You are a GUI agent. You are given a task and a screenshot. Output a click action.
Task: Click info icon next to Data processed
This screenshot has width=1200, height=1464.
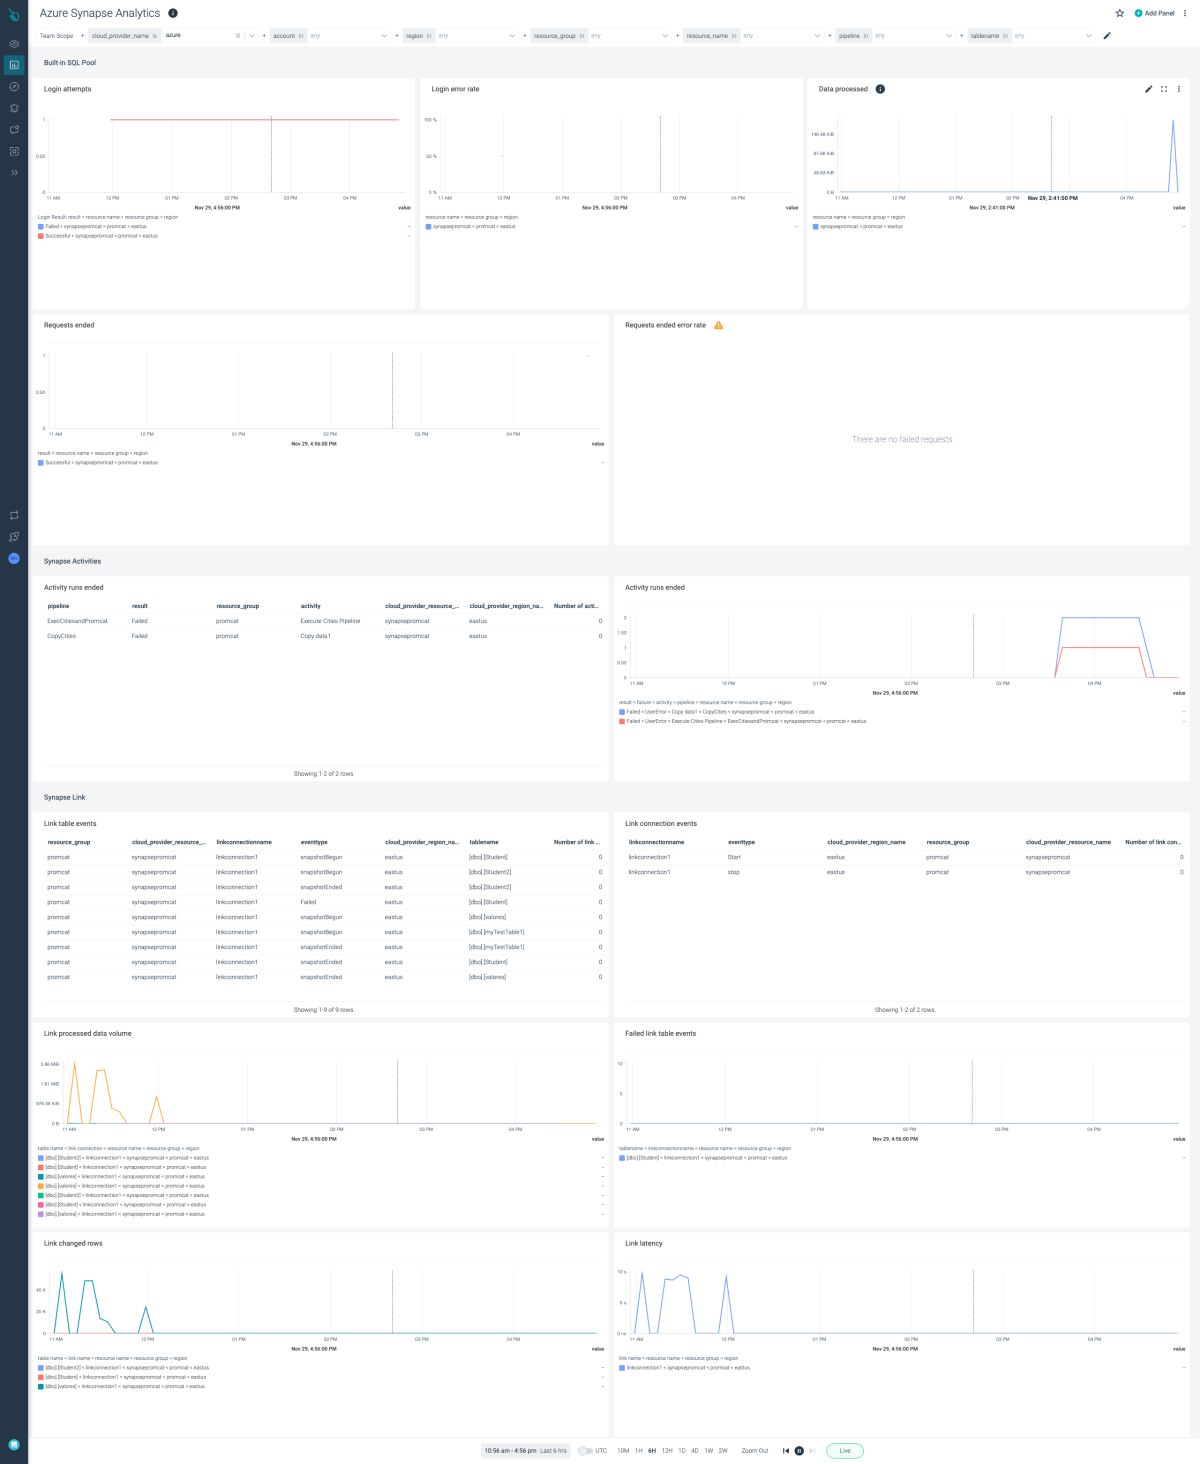click(x=880, y=89)
